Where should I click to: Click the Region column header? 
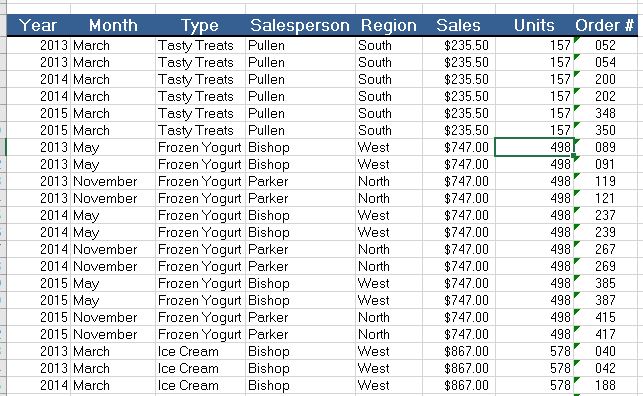click(x=389, y=25)
